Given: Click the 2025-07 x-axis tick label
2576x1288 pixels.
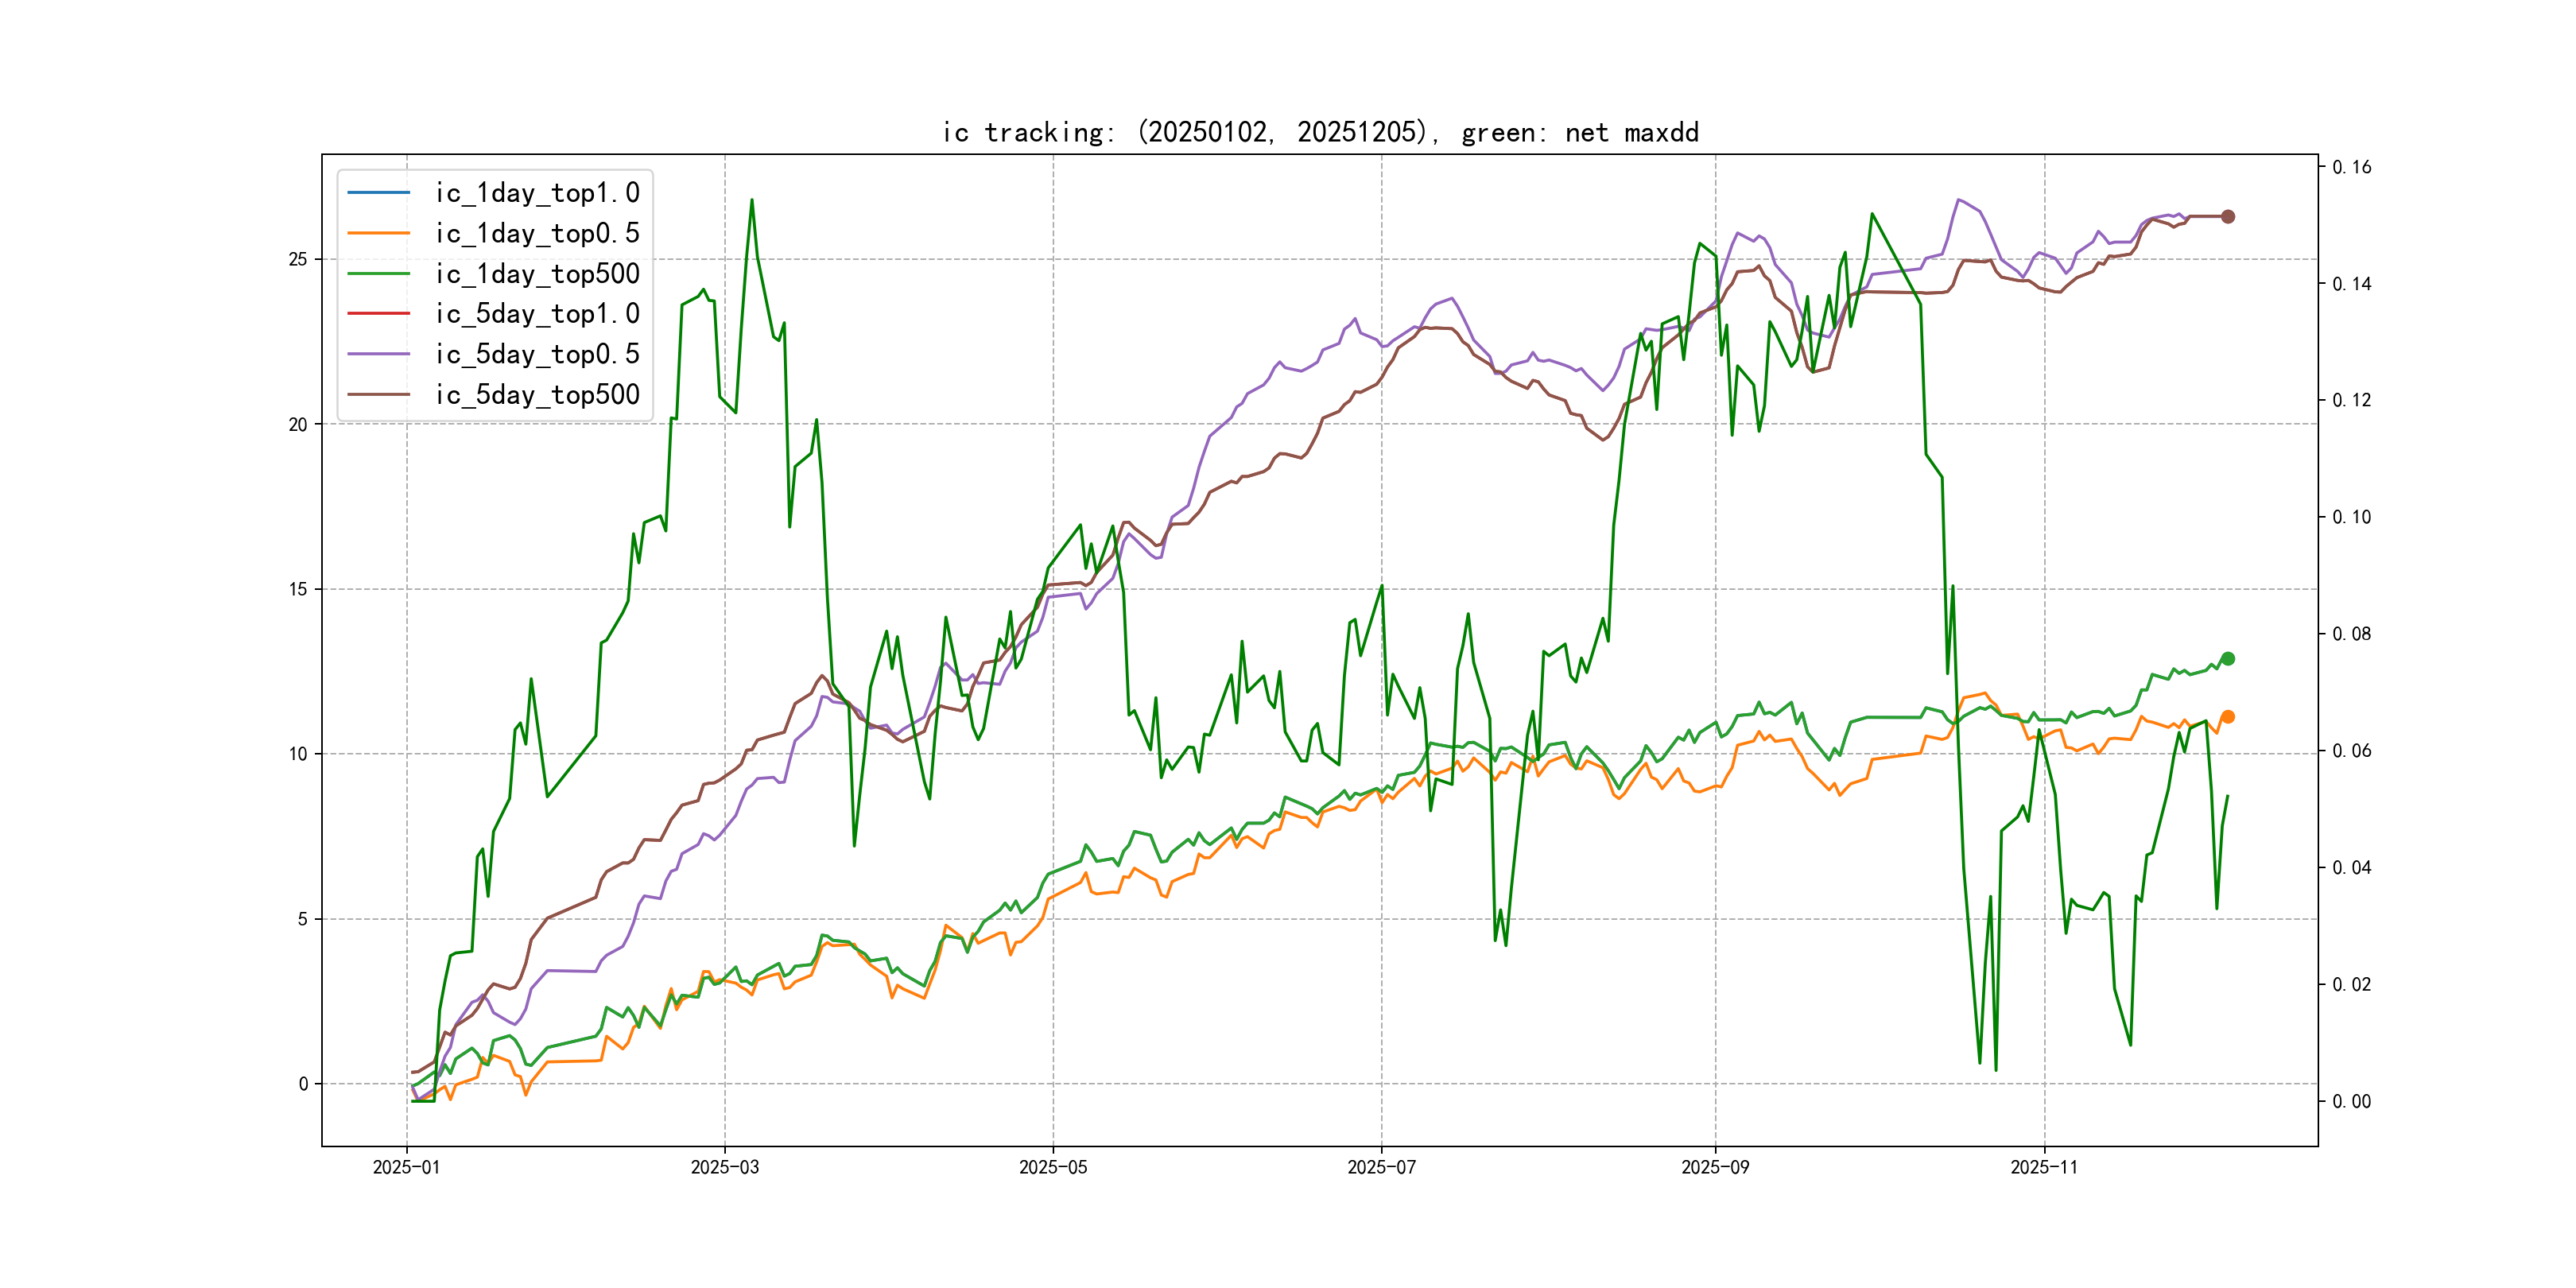Looking at the screenshot, I should [1381, 1167].
